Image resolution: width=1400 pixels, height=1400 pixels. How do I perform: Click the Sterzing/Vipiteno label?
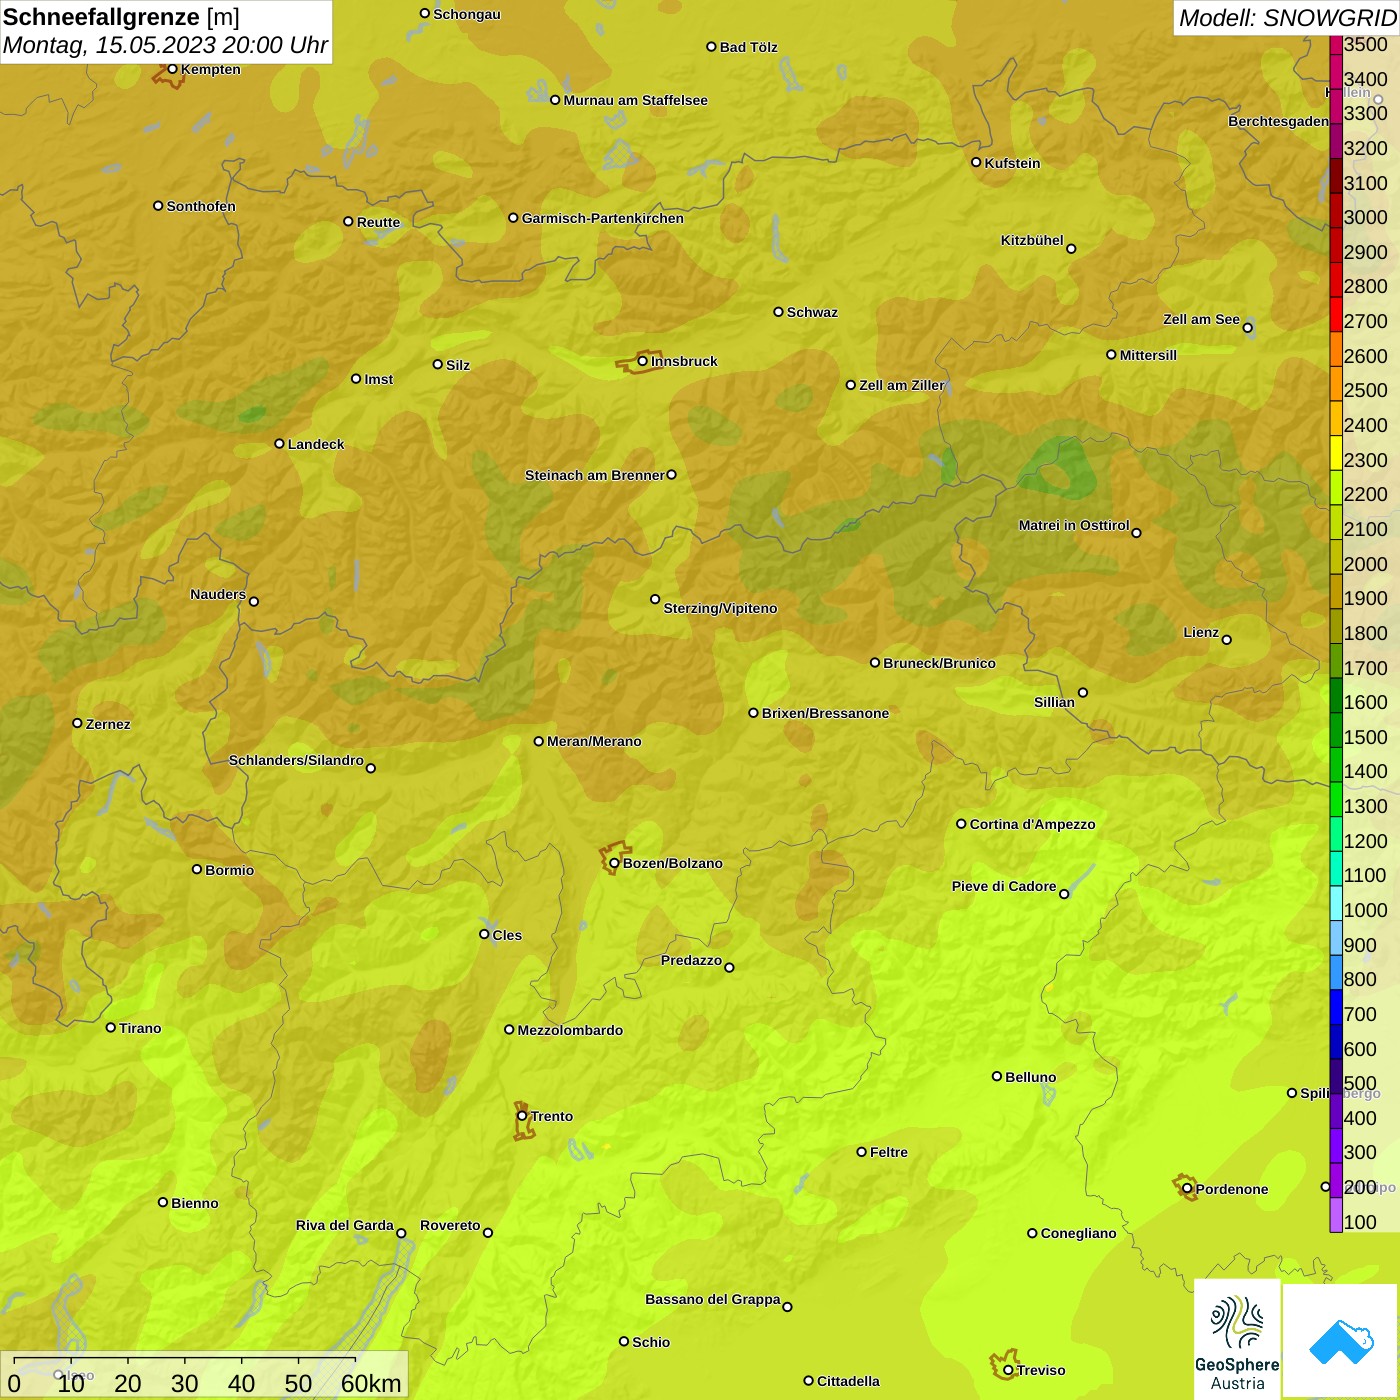[720, 608]
